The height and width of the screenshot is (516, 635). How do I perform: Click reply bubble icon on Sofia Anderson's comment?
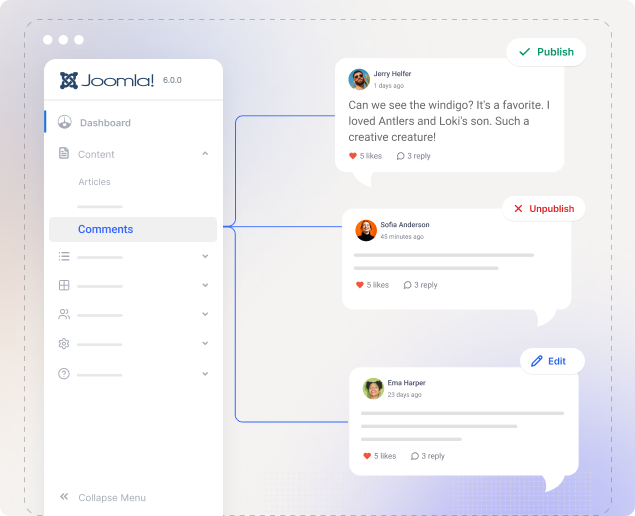(x=407, y=285)
